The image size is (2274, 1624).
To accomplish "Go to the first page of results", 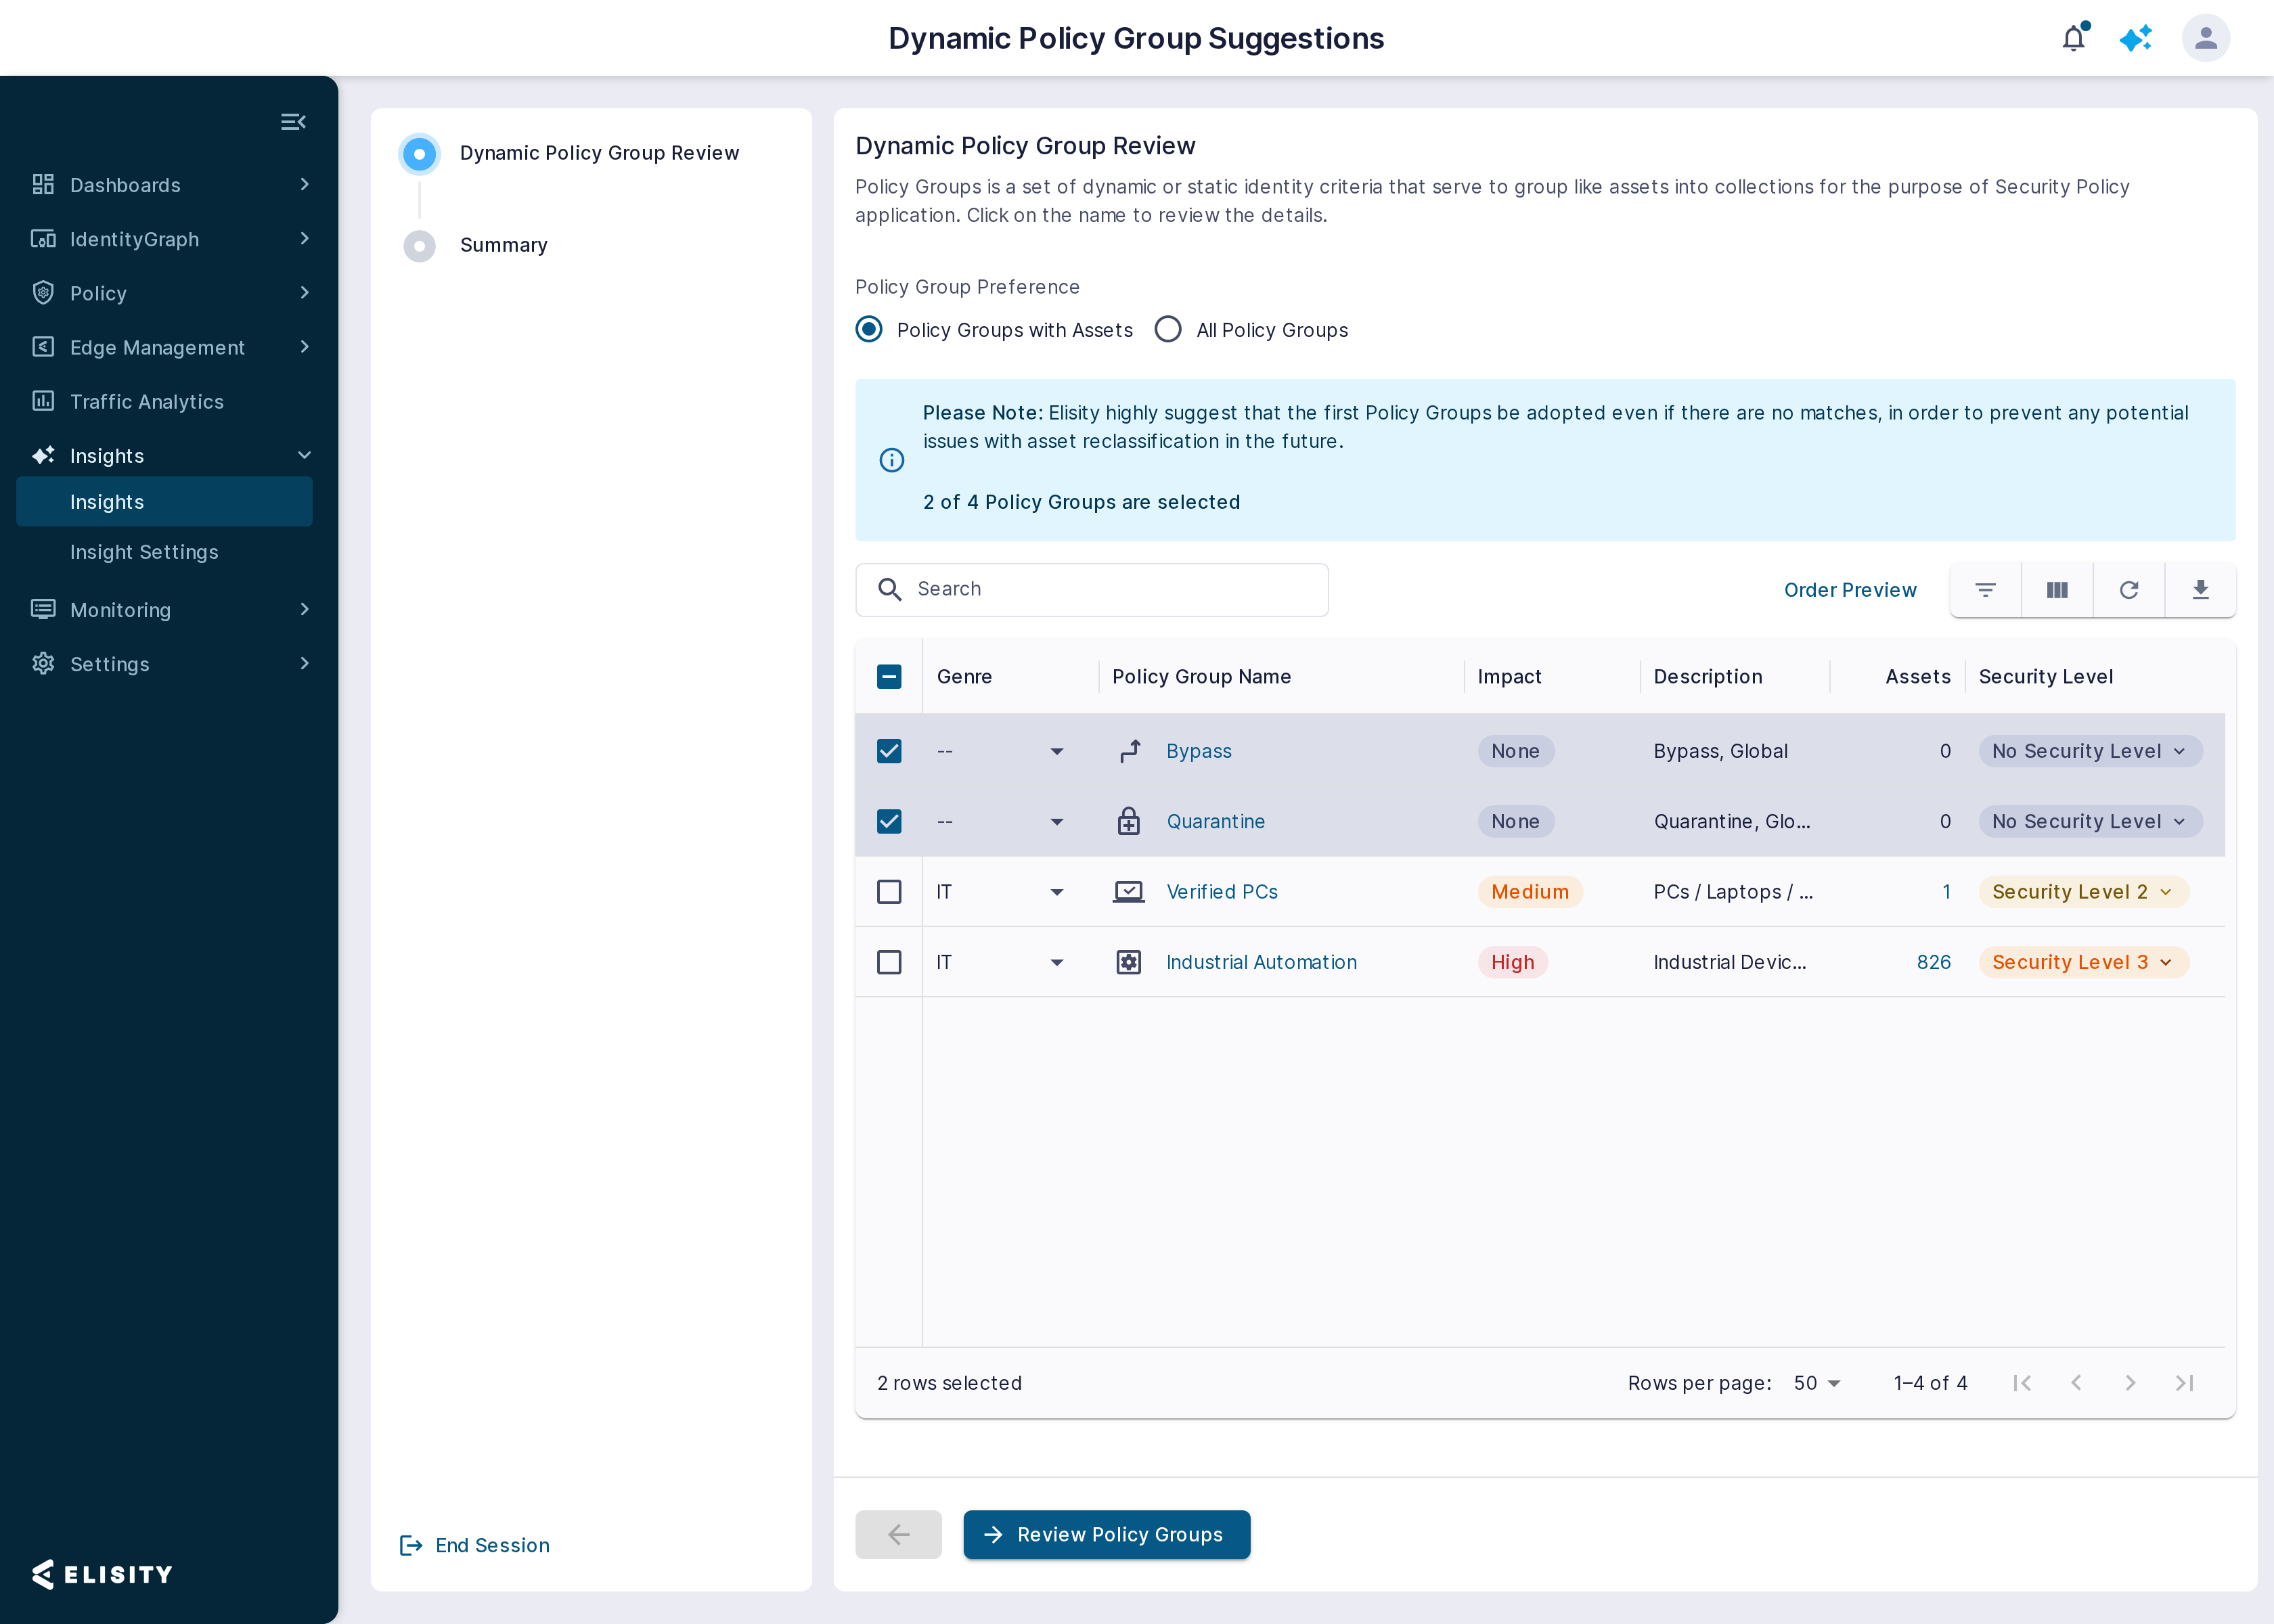I will [2022, 1383].
